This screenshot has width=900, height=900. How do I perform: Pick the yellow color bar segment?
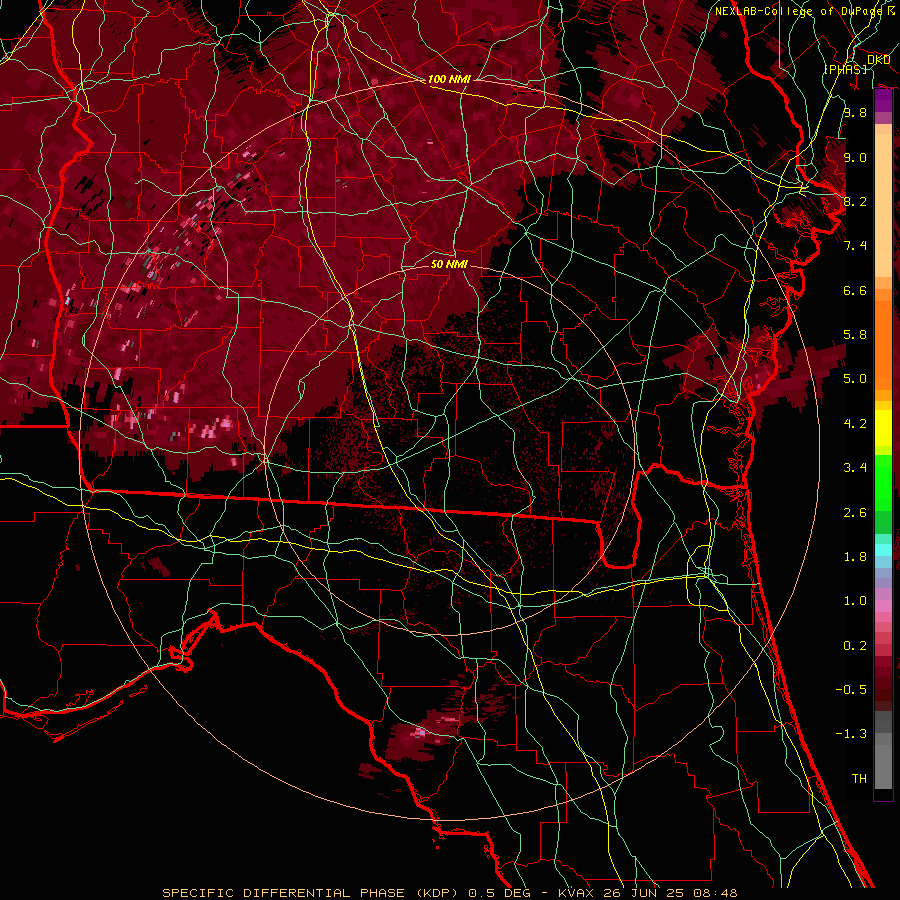[883, 428]
